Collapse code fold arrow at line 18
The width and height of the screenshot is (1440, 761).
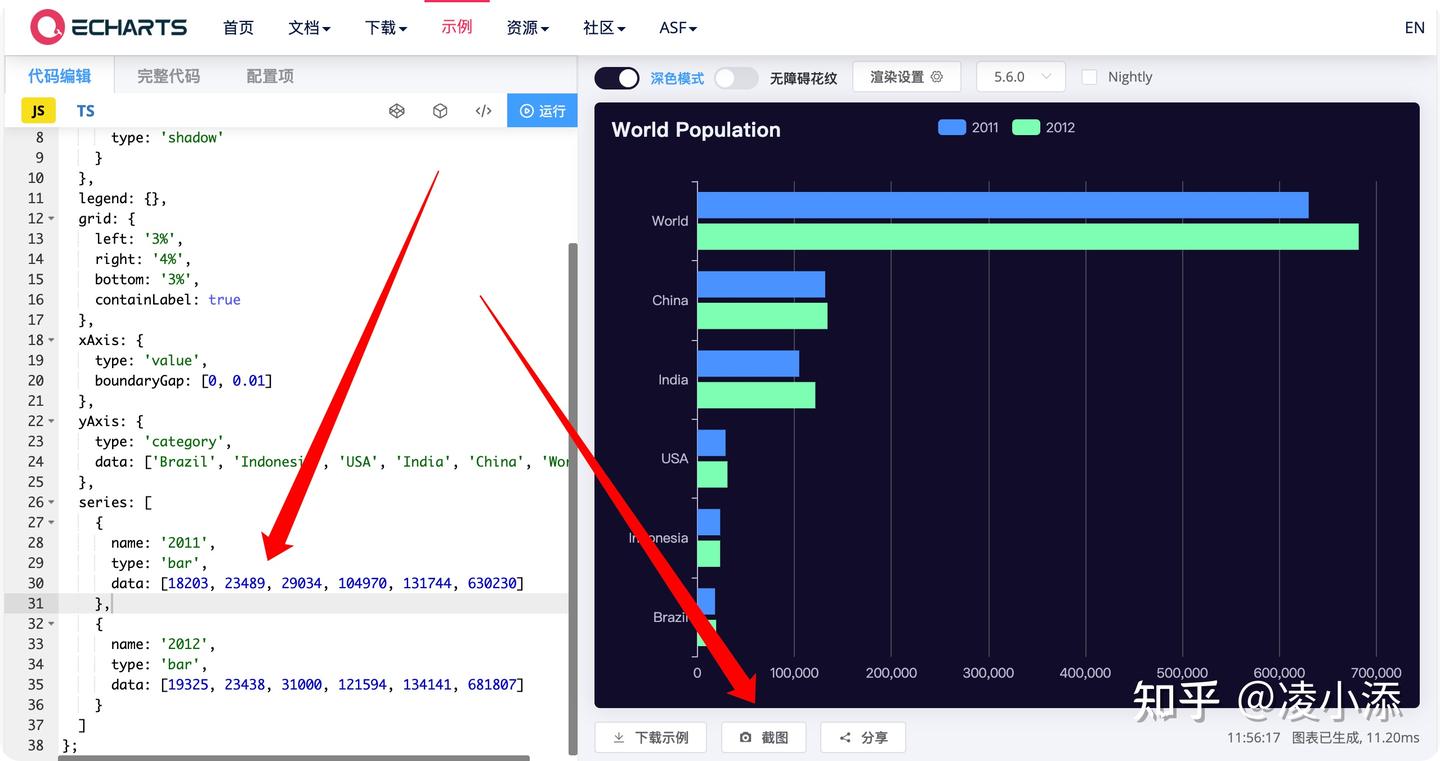click(x=52, y=340)
